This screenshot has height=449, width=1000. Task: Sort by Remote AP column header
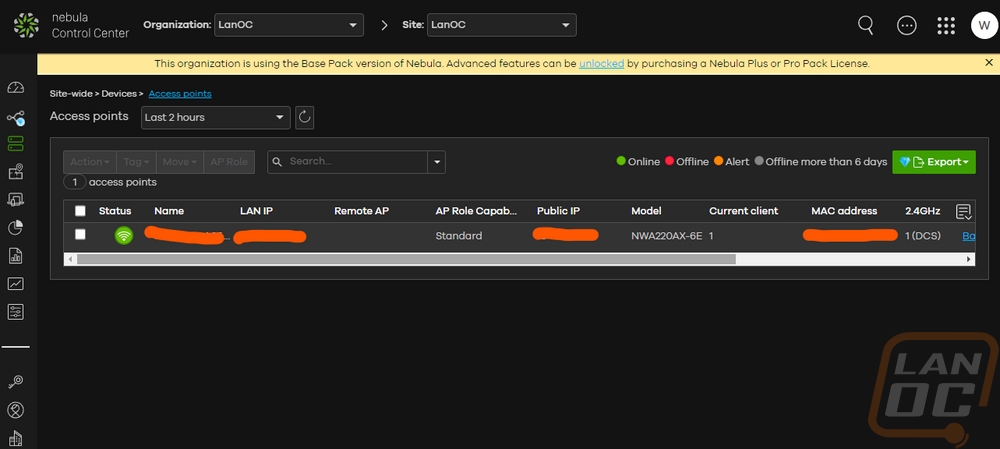click(x=361, y=210)
